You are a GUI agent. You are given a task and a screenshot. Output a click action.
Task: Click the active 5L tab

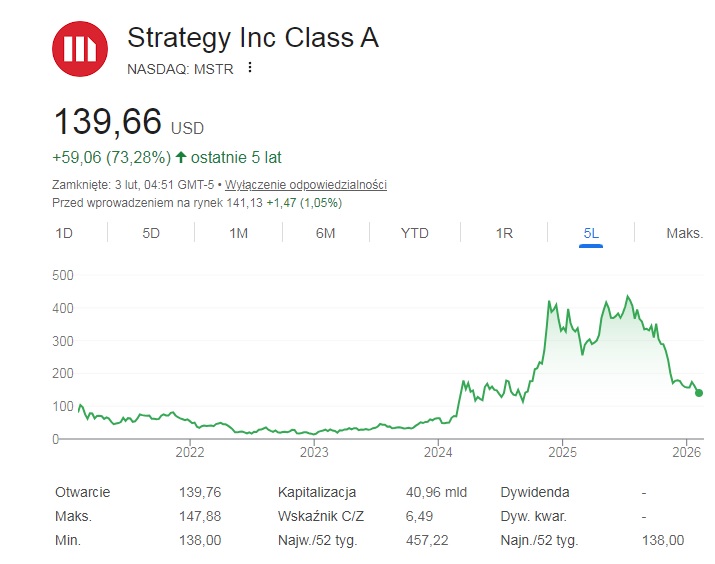click(591, 233)
